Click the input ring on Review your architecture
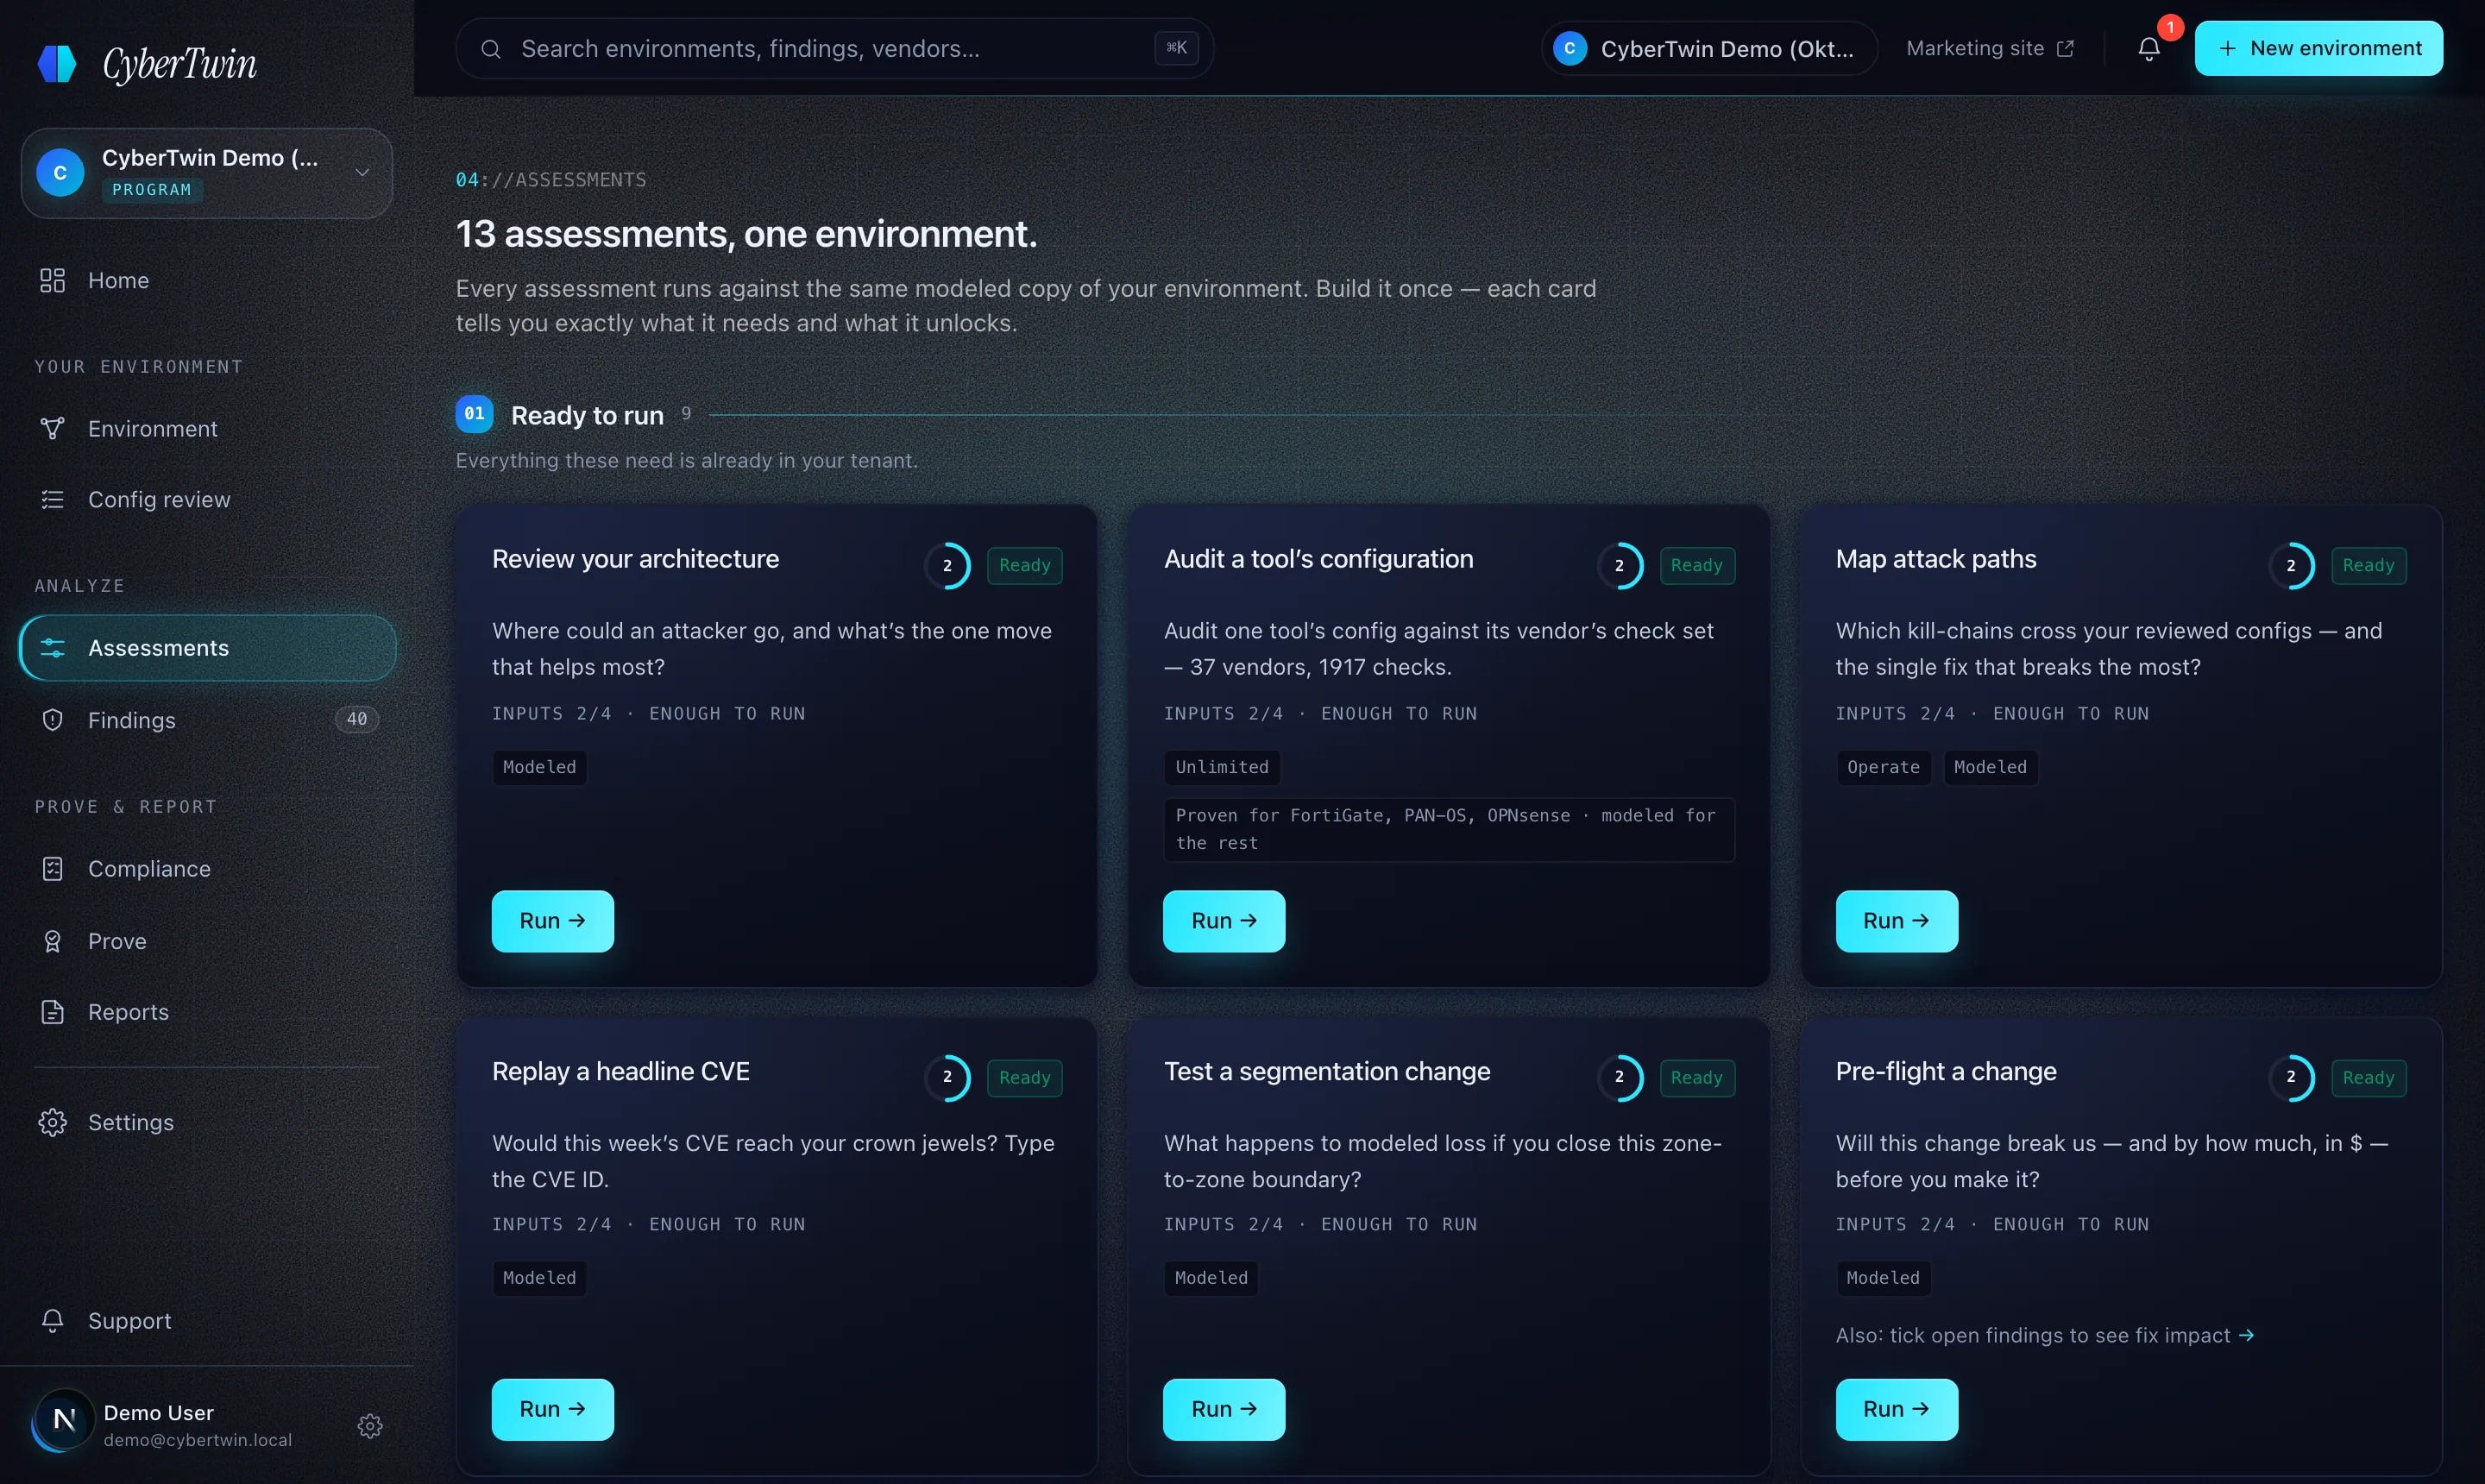This screenshot has width=2485, height=1484. click(x=947, y=565)
